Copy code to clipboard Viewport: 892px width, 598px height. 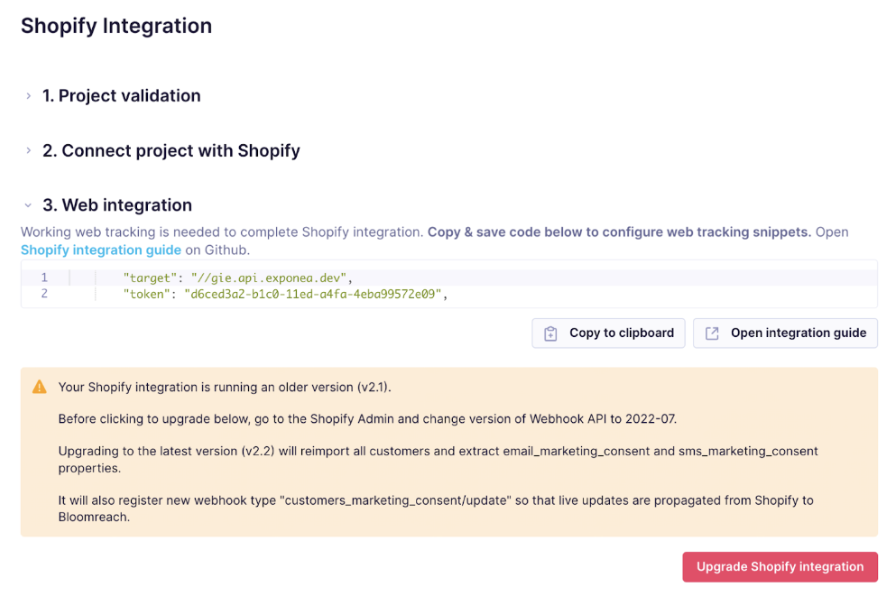tap(608, 333)
